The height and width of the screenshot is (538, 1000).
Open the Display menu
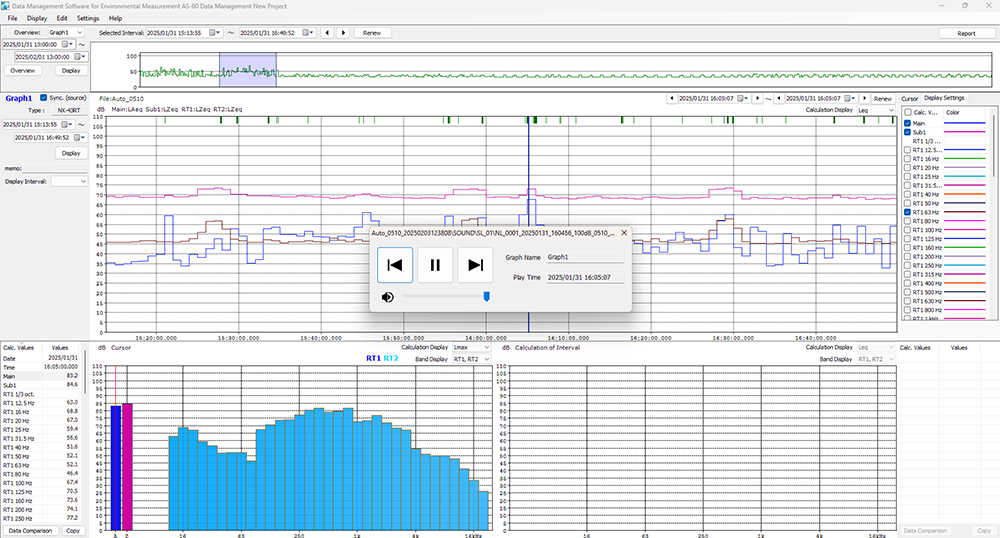point(37,18)
